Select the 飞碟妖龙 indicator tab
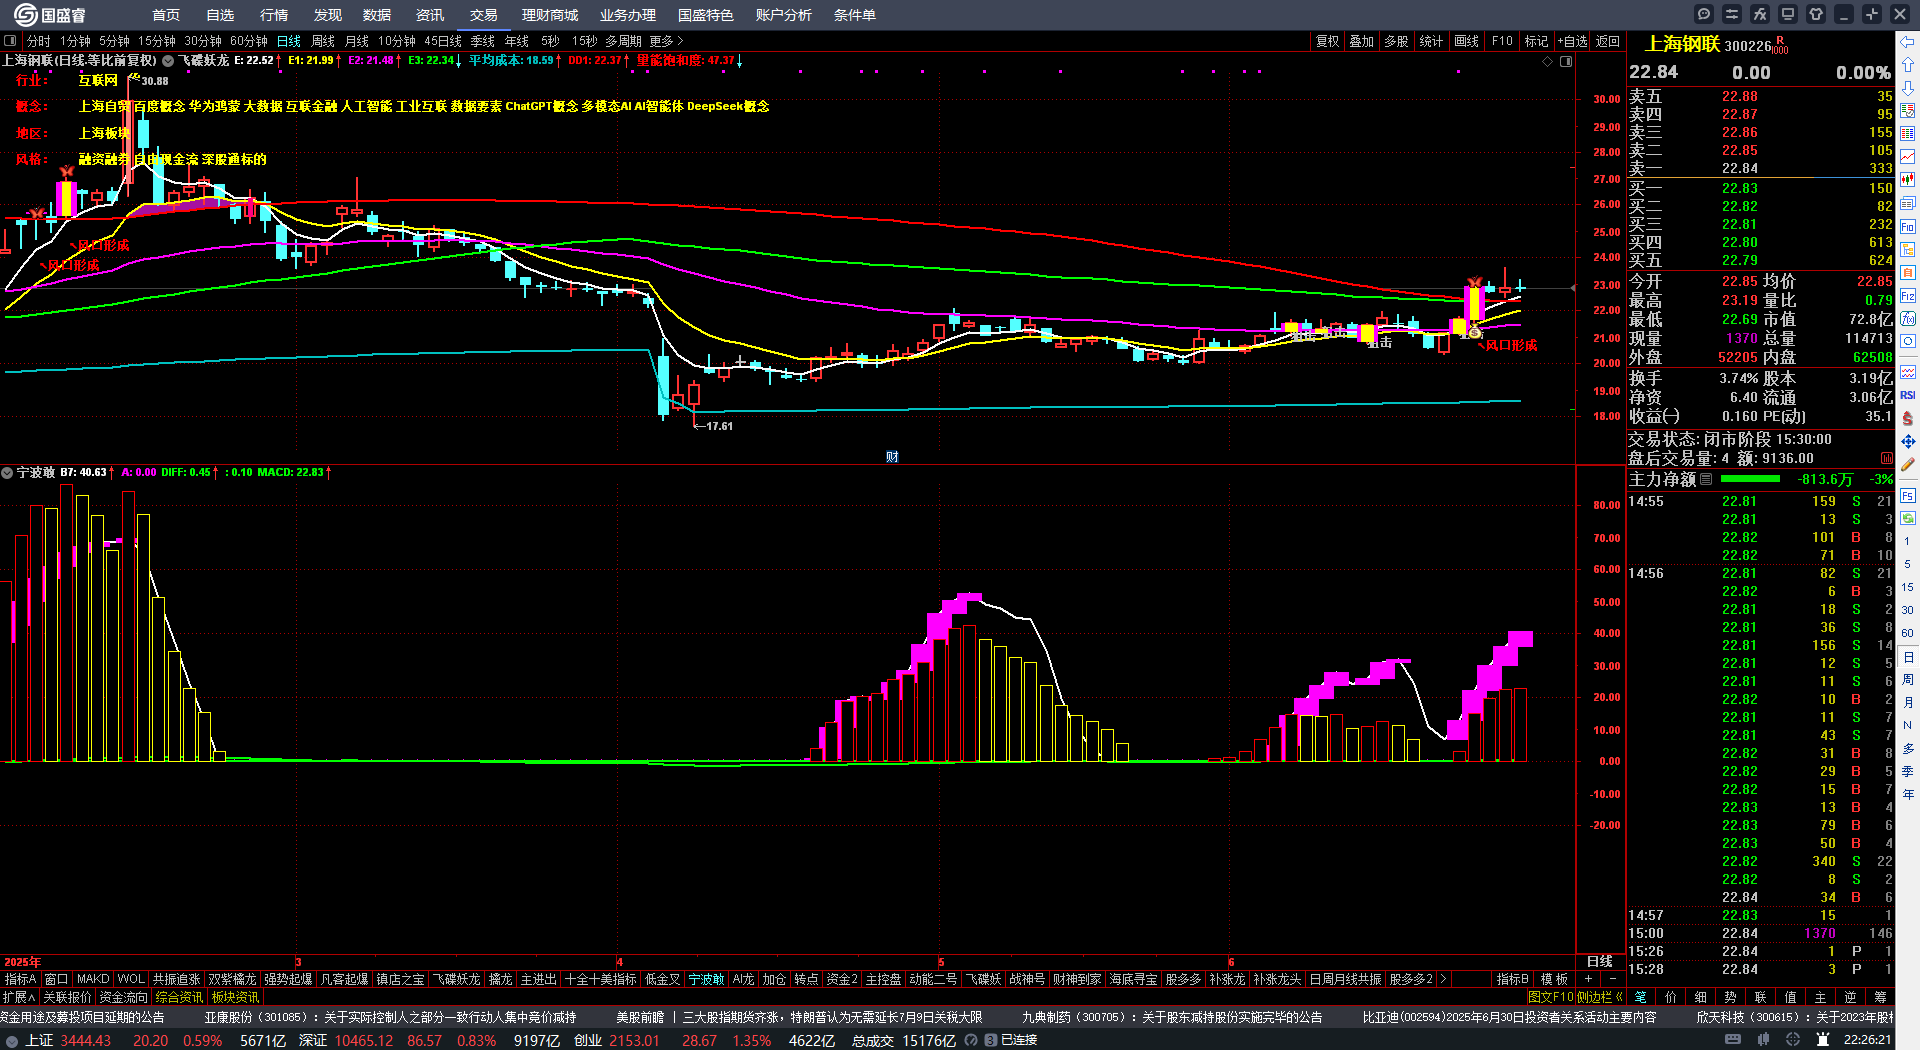This screenshot has width=1920, height=1050. 457,979
